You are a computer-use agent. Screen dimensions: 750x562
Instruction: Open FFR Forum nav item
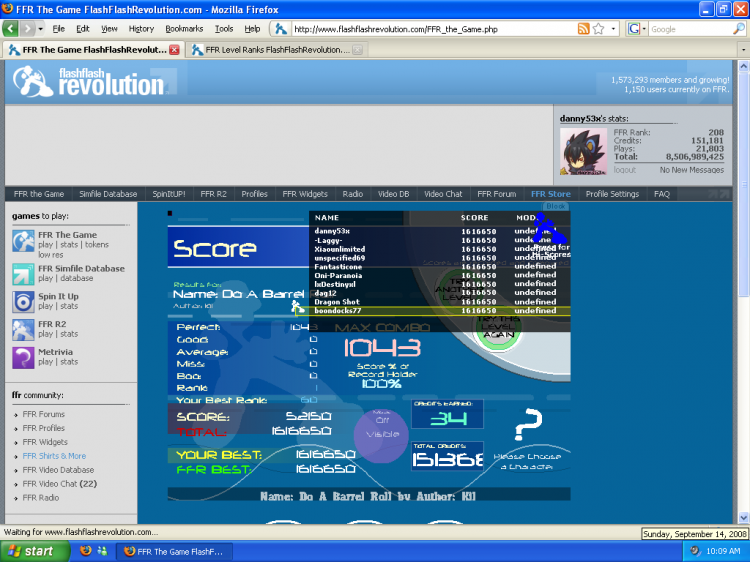pos(496,194)
